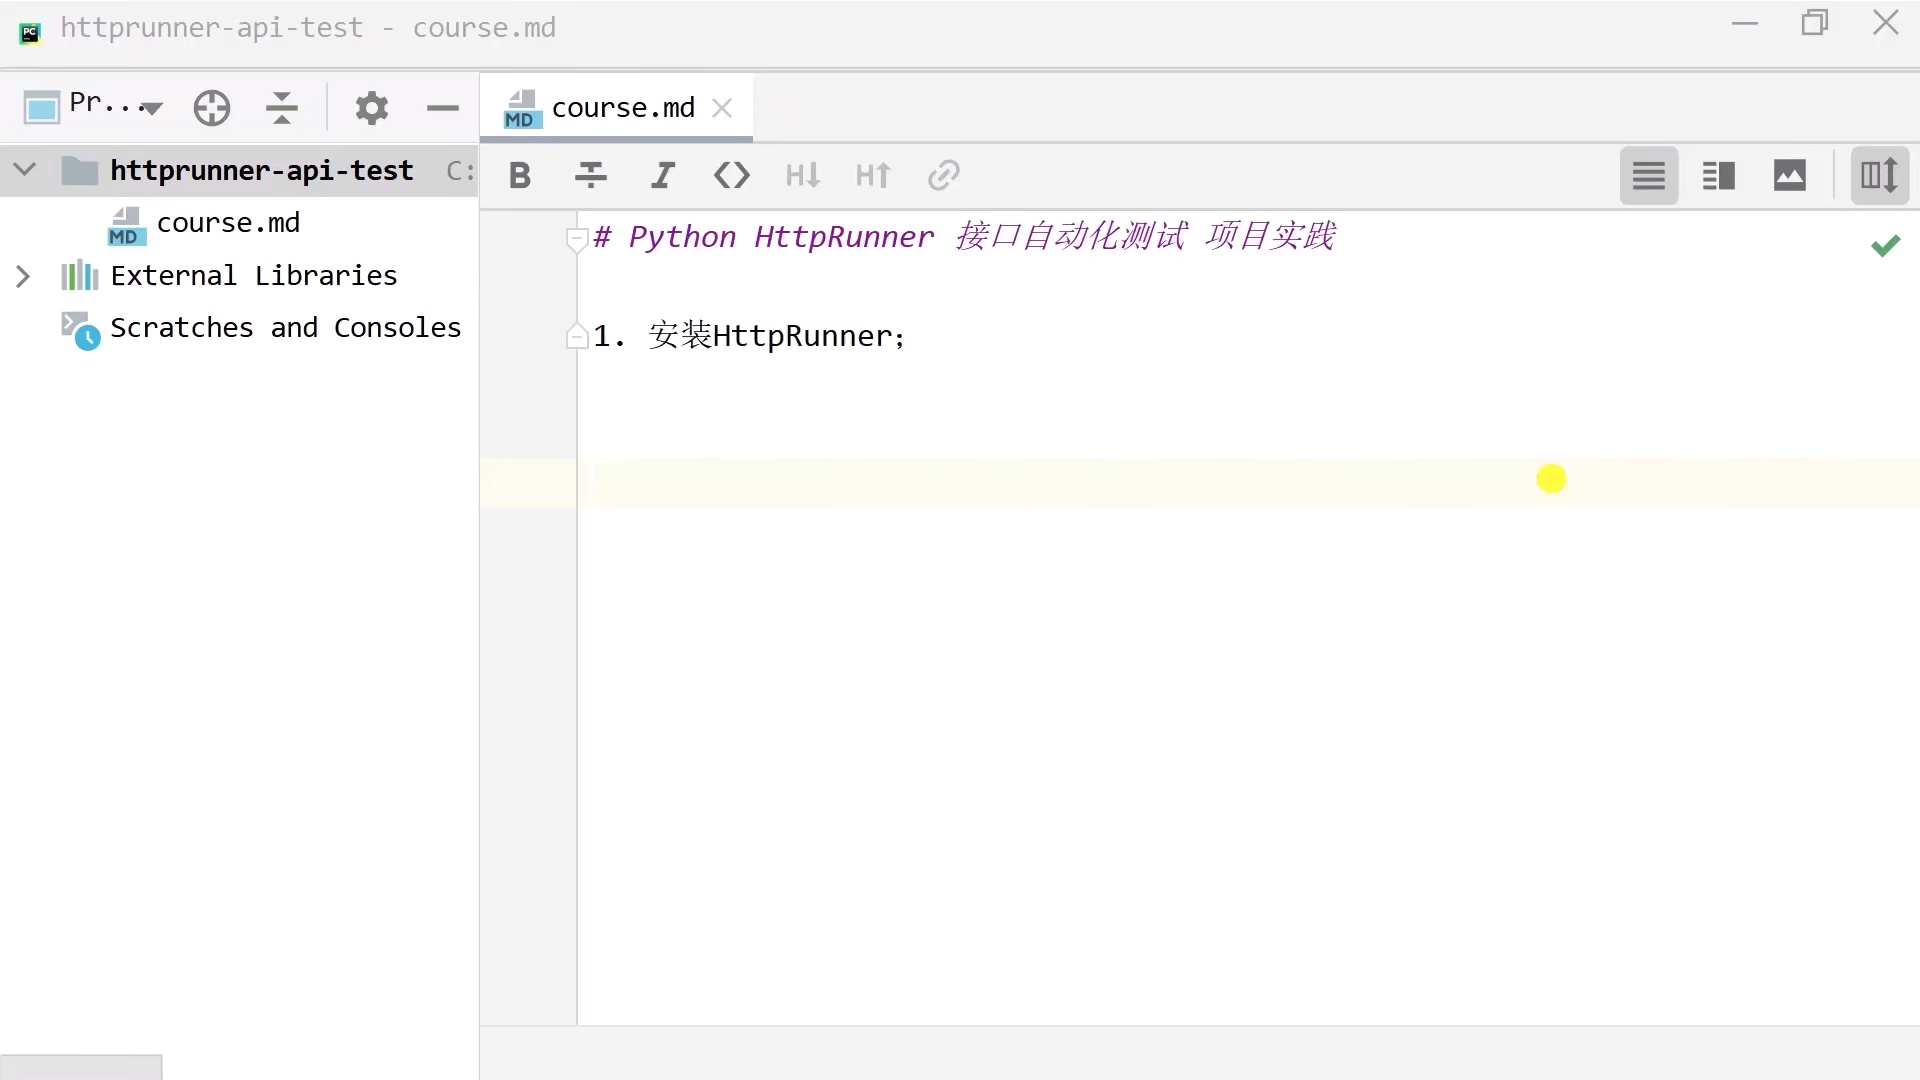Increase header level with H-up icon
Image resolution: width=1920 pixels, height=1080 pixels.
click(x=872, y=175)
